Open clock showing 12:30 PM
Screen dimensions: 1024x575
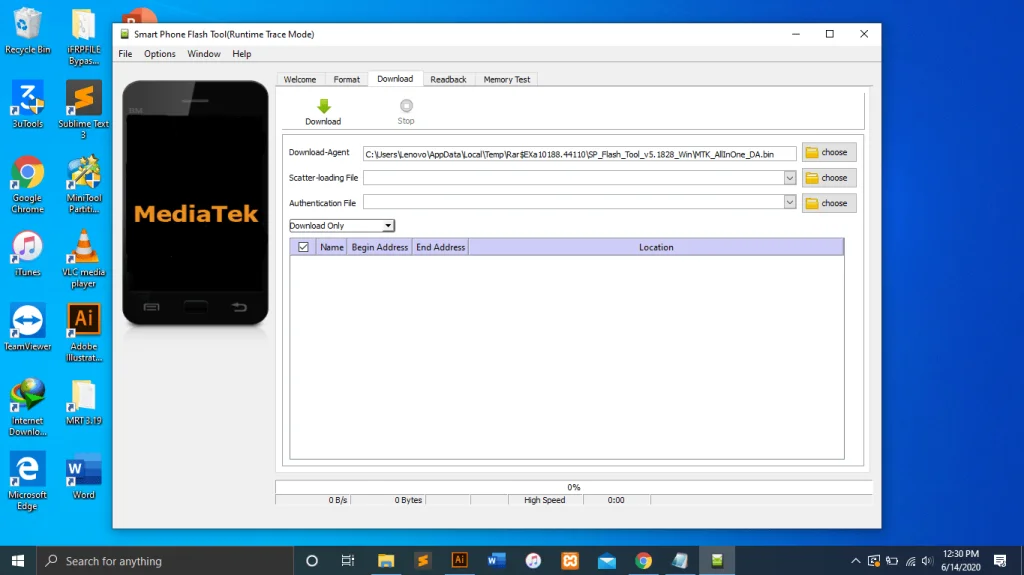coord(961,561)
